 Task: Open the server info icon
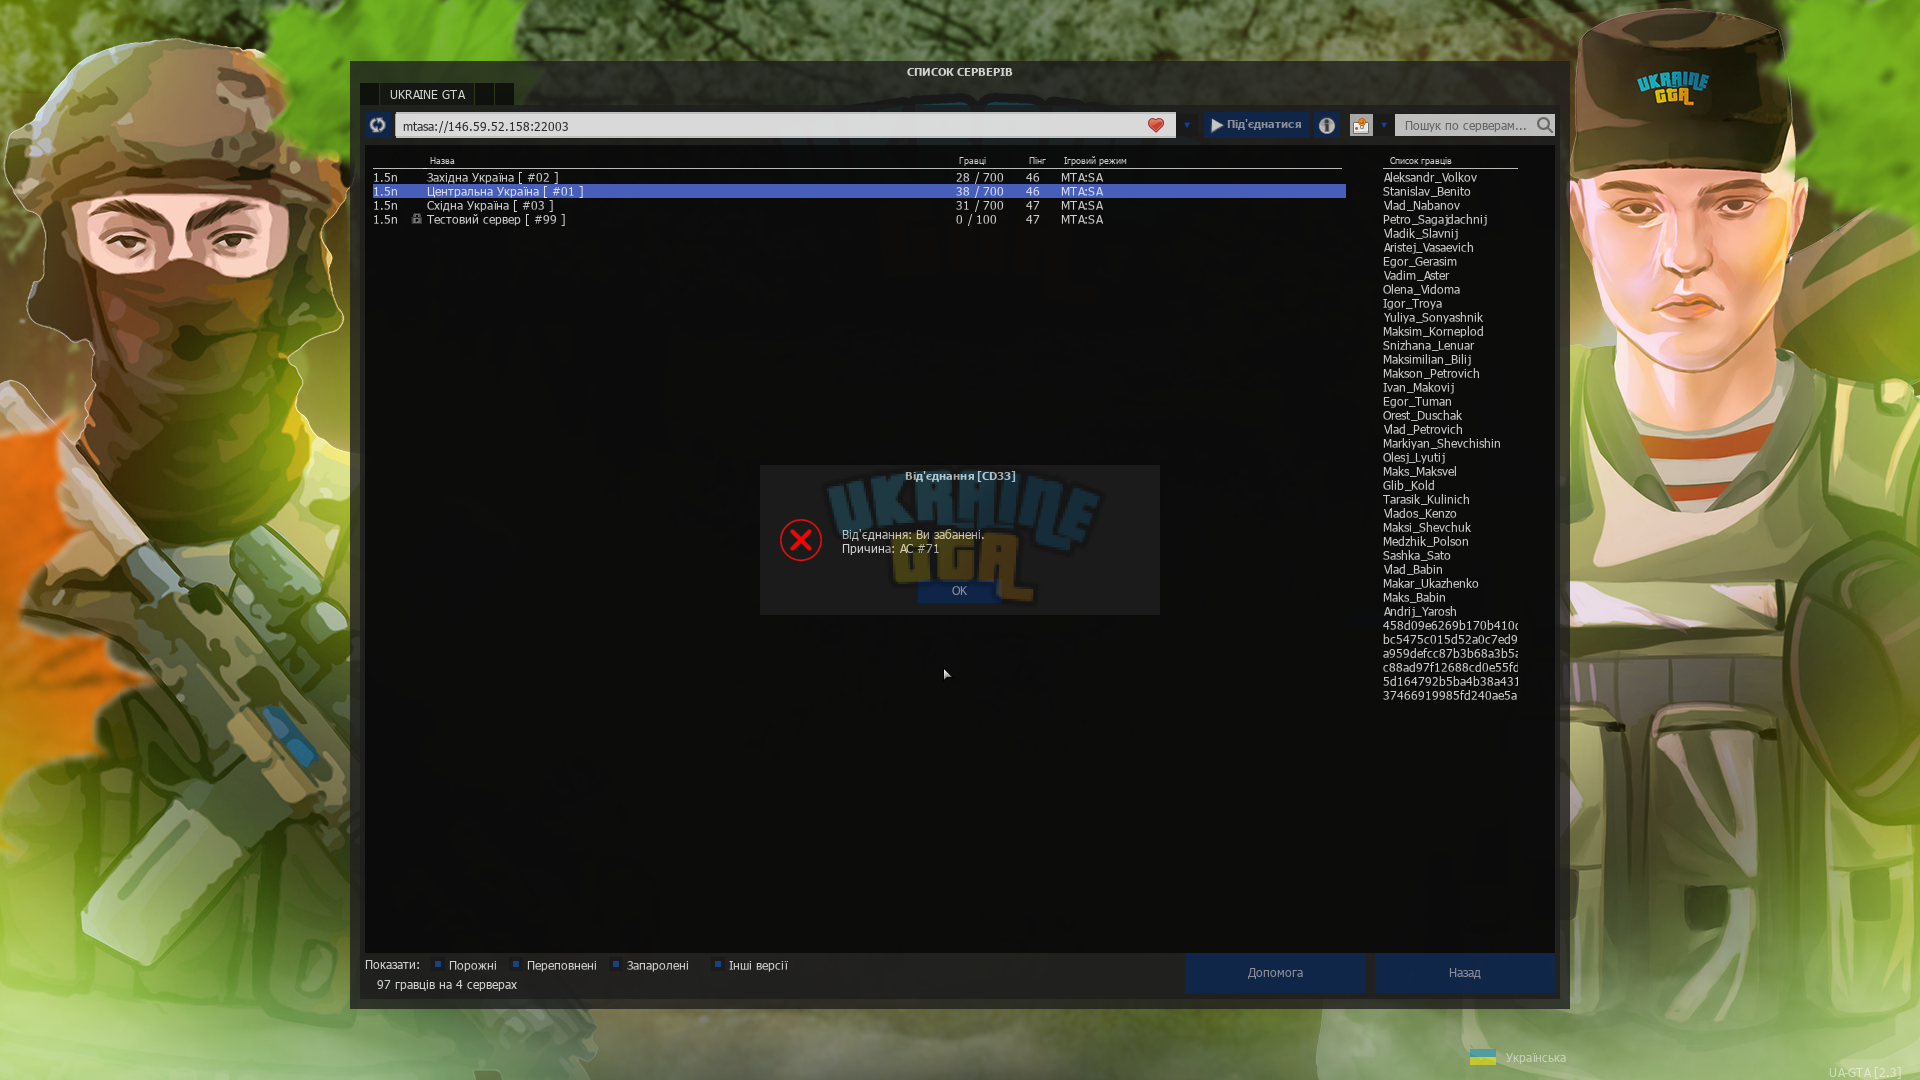[x=1327, y=125]
